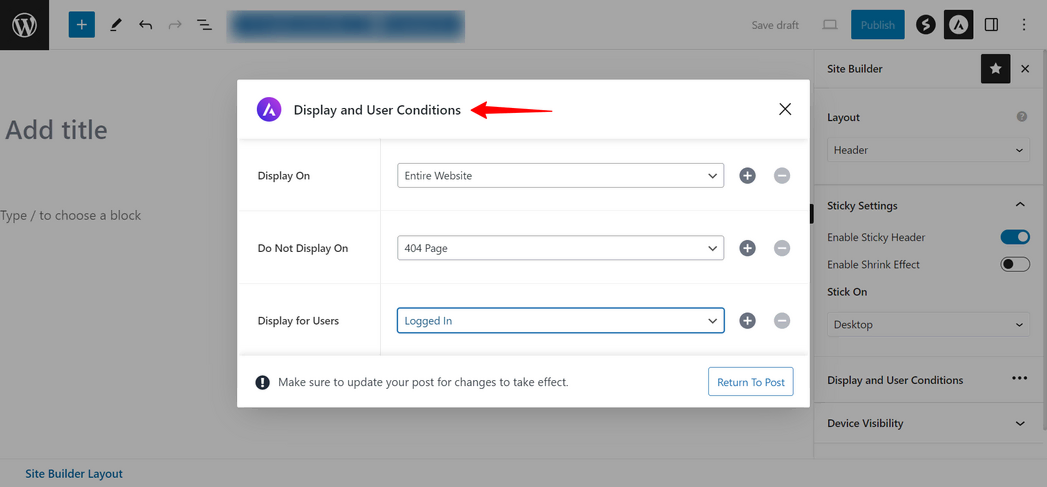Disable the Enable Sticky Header switch
Viewport: 1047px width, 487px height.
coord(1015,237)
